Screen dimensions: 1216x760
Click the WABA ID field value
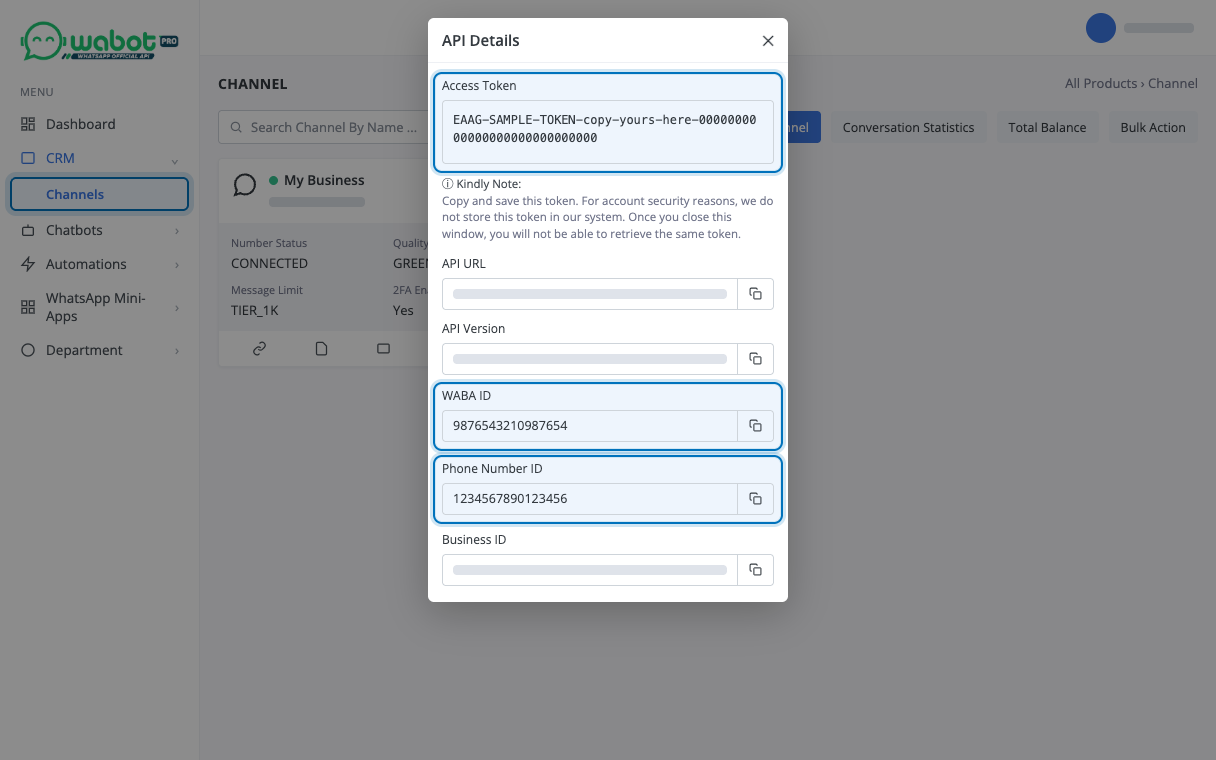(x=590, y=426)
